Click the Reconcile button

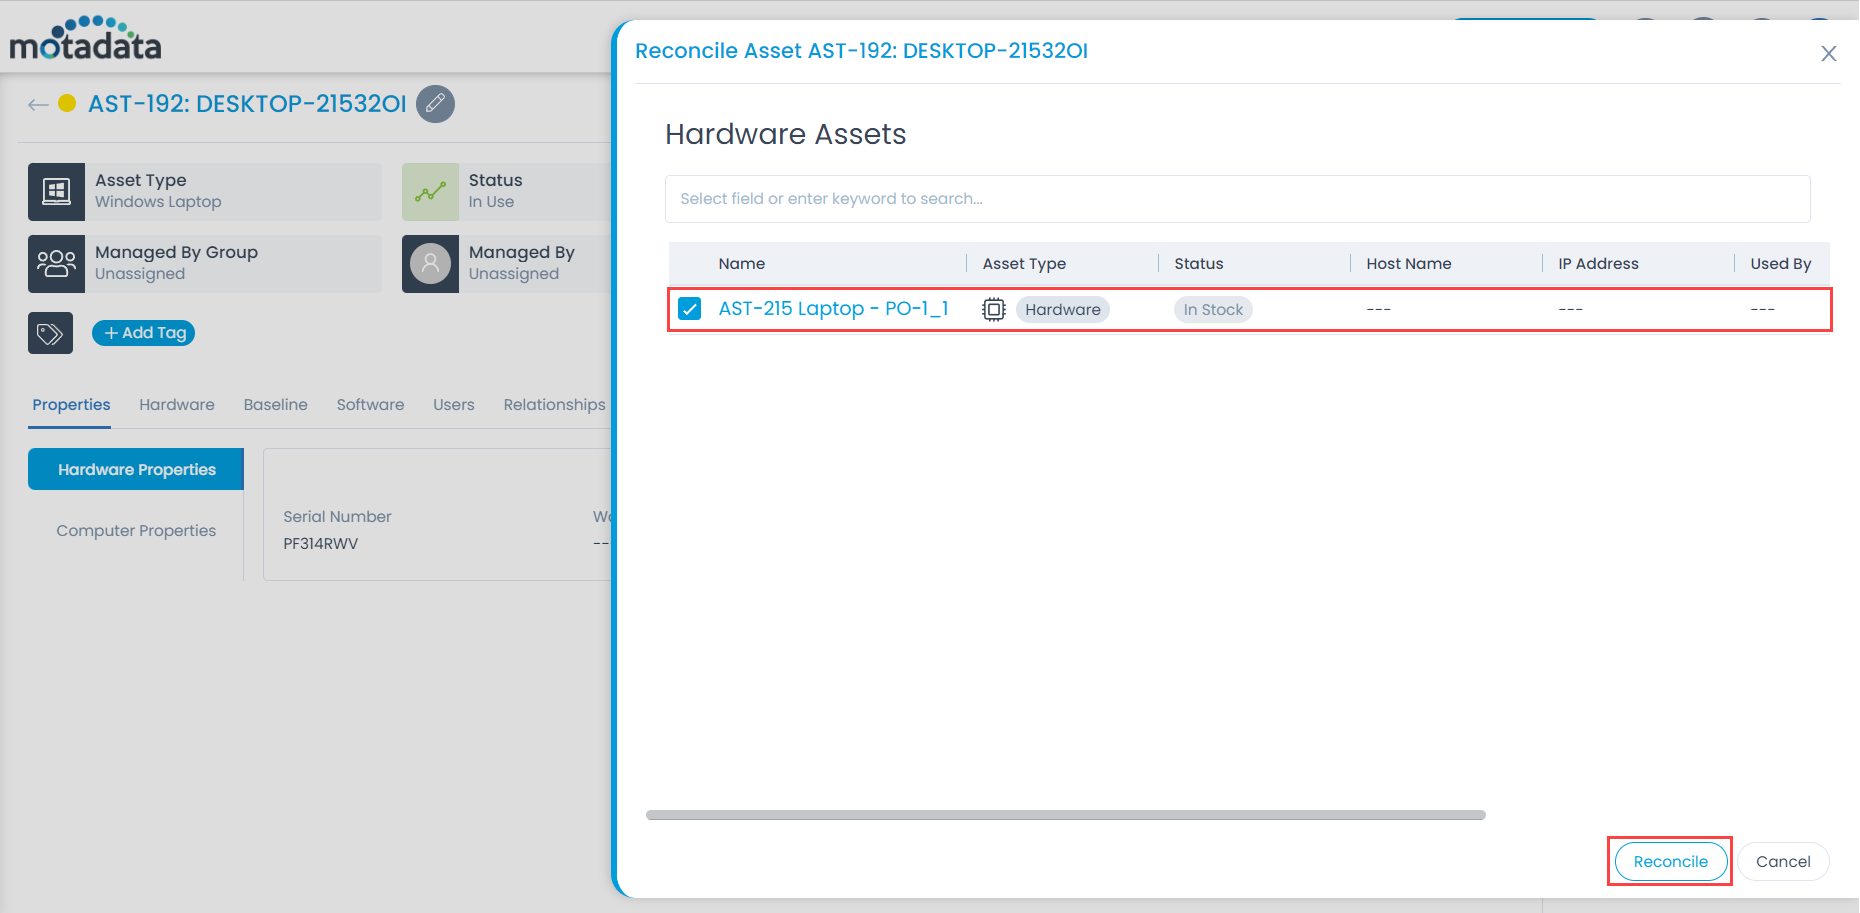pyautogui.click(x=1669, y=861)
